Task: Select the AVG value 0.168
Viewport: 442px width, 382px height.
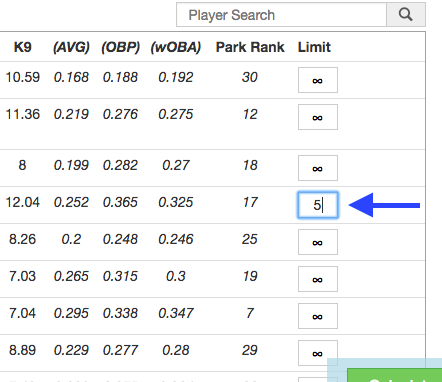Action: 71,77
